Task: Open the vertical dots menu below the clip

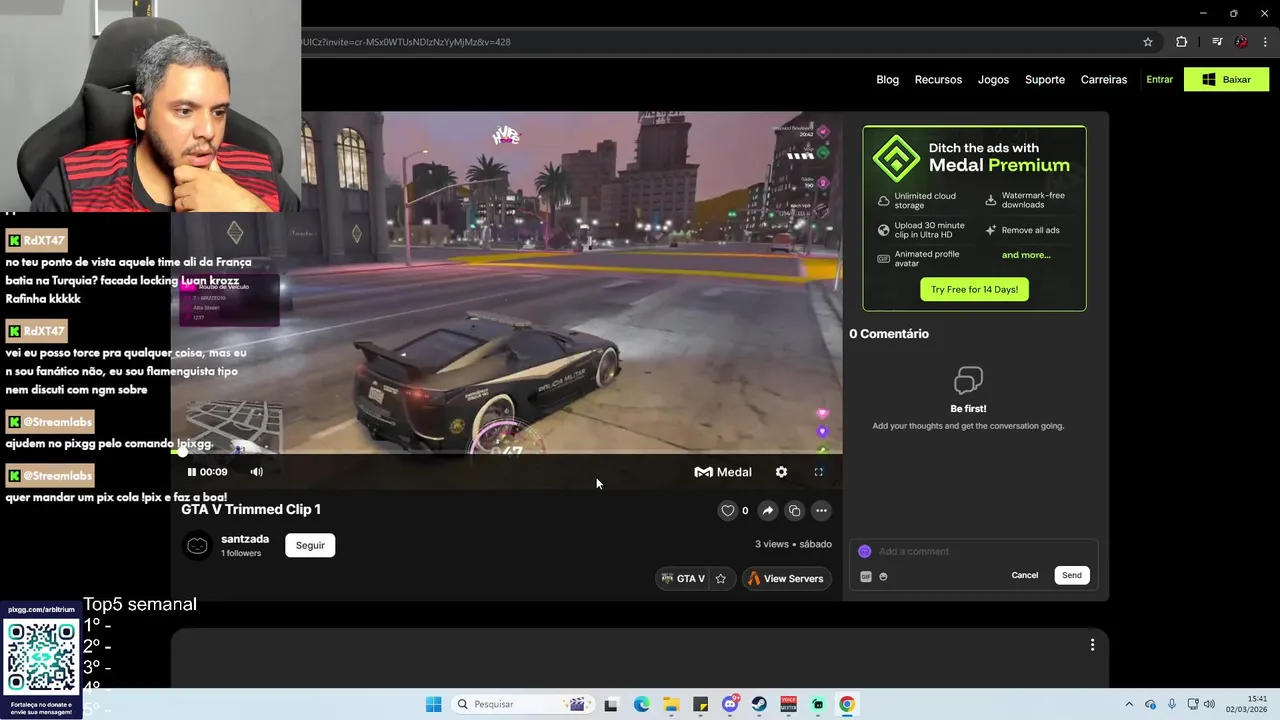Action: (1092, 645)
